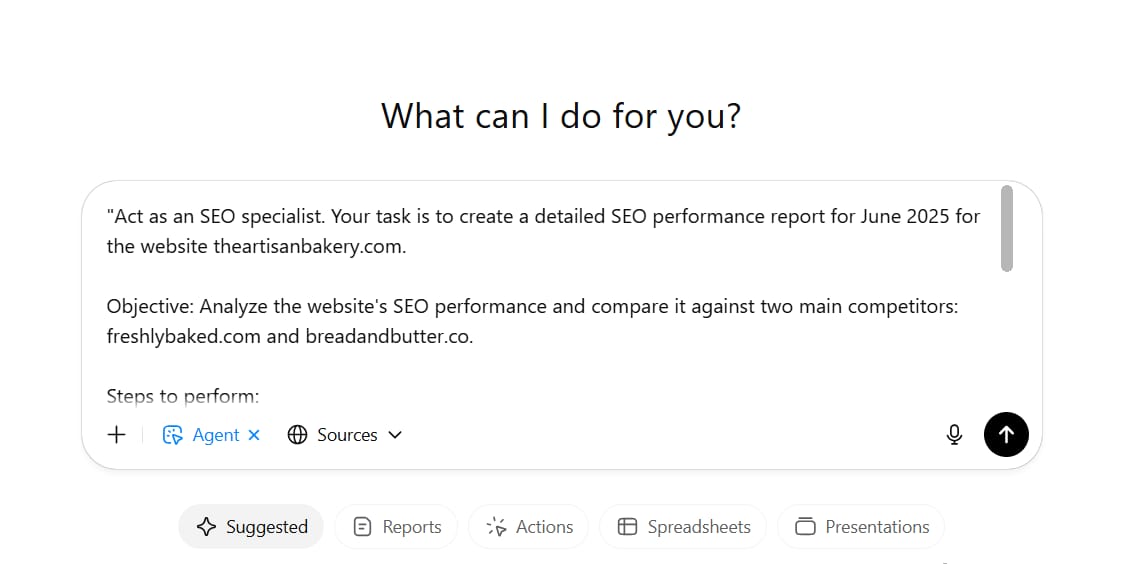Click the slides icon in Presentations
1140x564 pixels.
pyautogui.click(x=805, y=527)
